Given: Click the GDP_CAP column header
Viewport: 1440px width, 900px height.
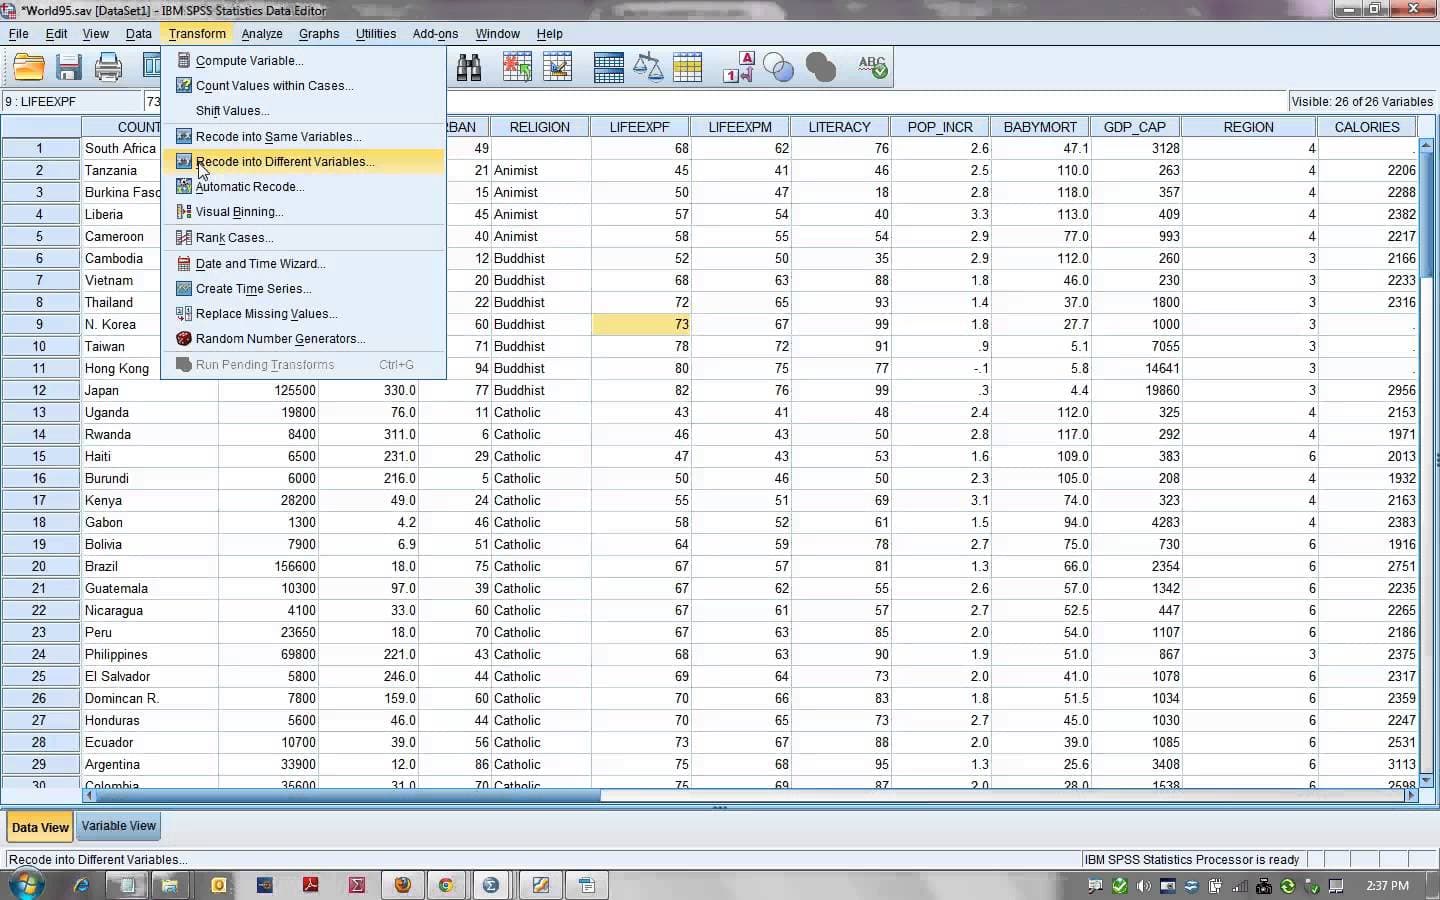Looking at the screenshot, I should pyautogui.click(x=1135, y=127).
